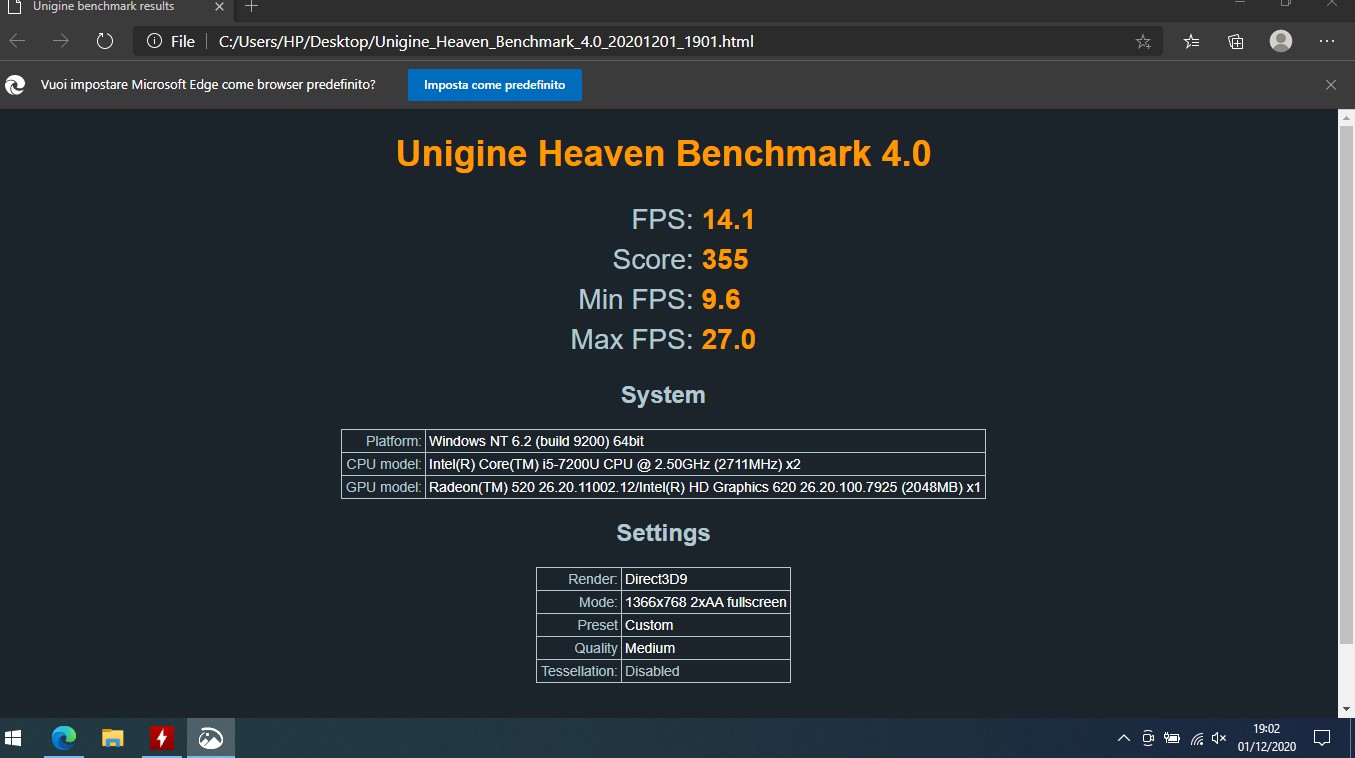Open Microsoft Edge from the taskbar
The height and width of the screenshot is (758, 1355).
(x=64, y=738)
